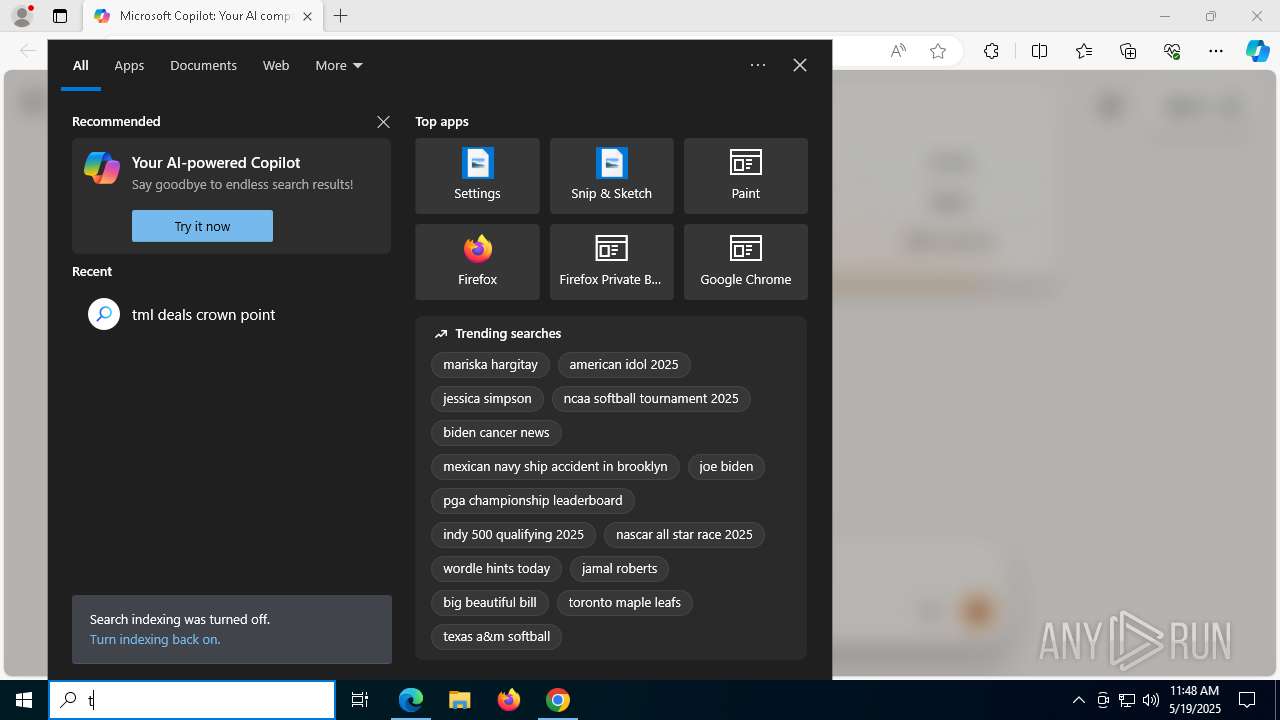
Task: Show hidden system tray icons
Action: click(1078, 700)
